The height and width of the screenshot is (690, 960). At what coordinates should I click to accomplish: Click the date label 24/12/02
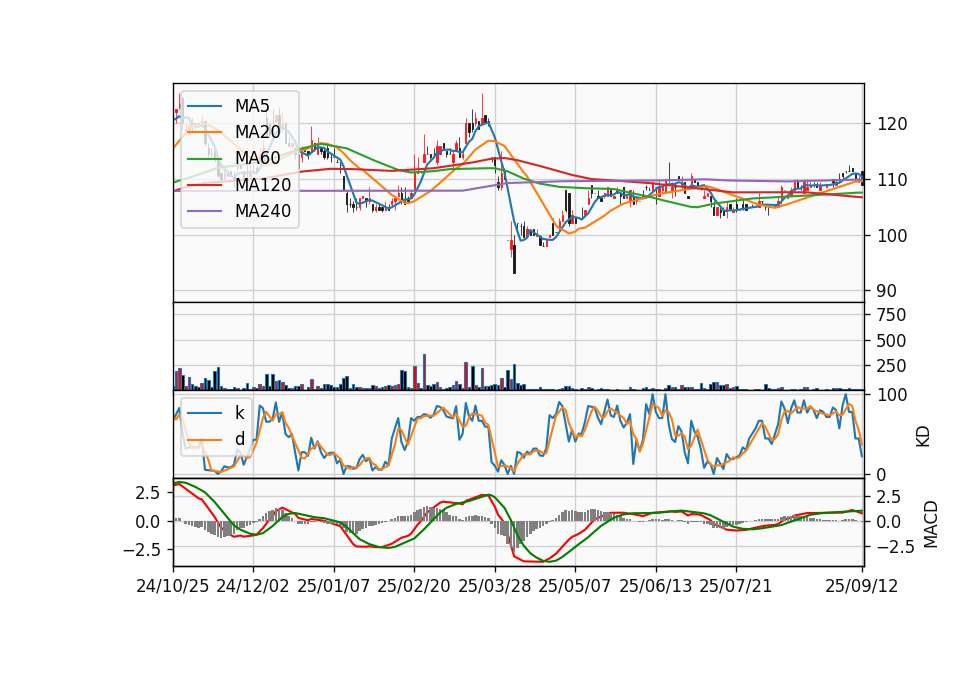(x=253, y=586)
